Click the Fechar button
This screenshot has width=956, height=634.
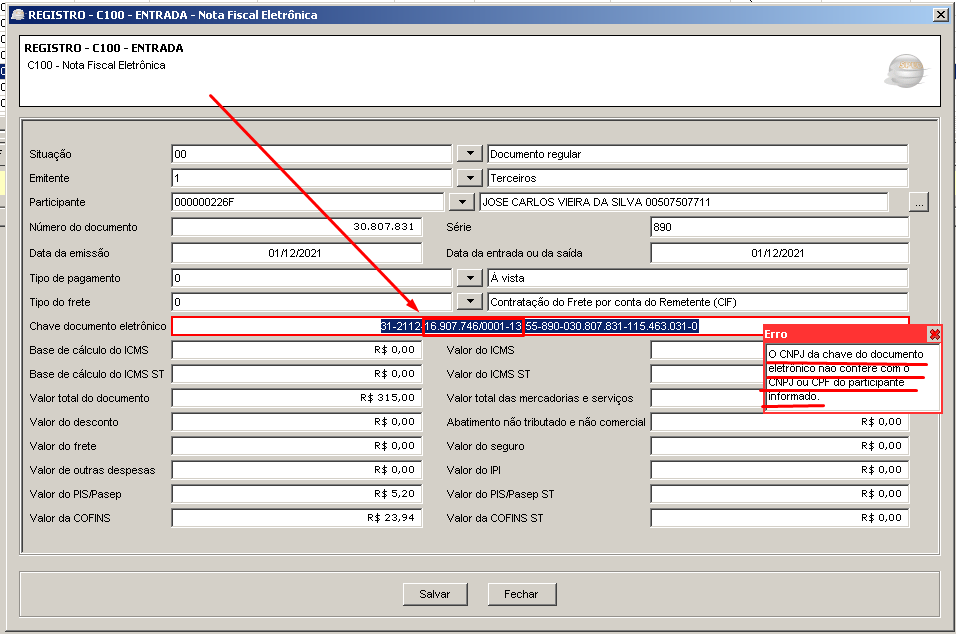[x=521, y=594]
